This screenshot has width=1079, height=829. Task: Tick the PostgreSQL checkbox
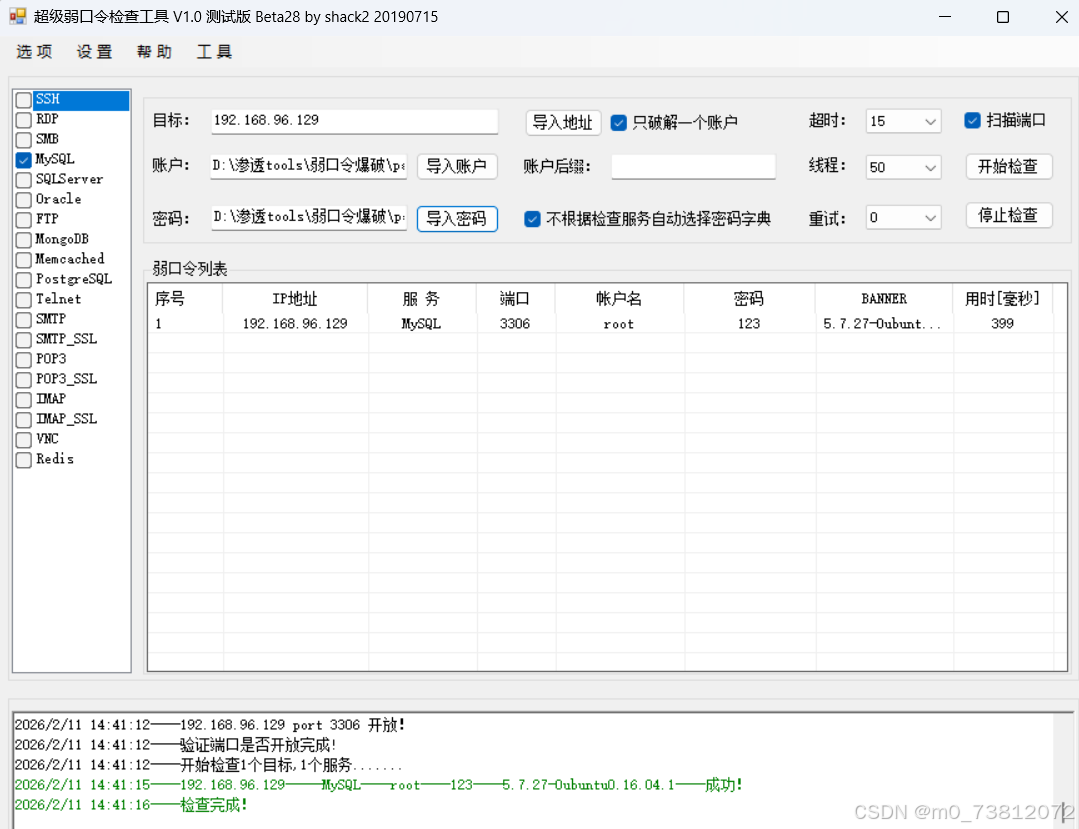tap(23, 279)
